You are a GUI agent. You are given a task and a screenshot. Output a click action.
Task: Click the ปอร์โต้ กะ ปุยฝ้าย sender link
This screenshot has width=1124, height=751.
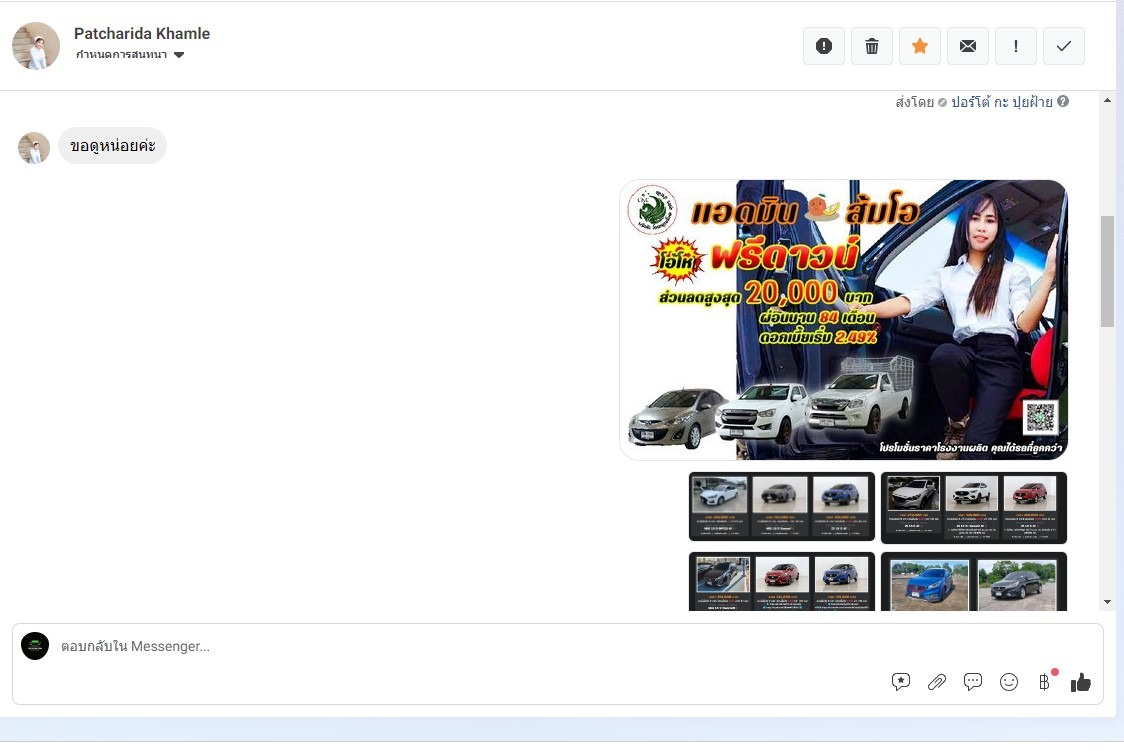tap(1001, 102)
